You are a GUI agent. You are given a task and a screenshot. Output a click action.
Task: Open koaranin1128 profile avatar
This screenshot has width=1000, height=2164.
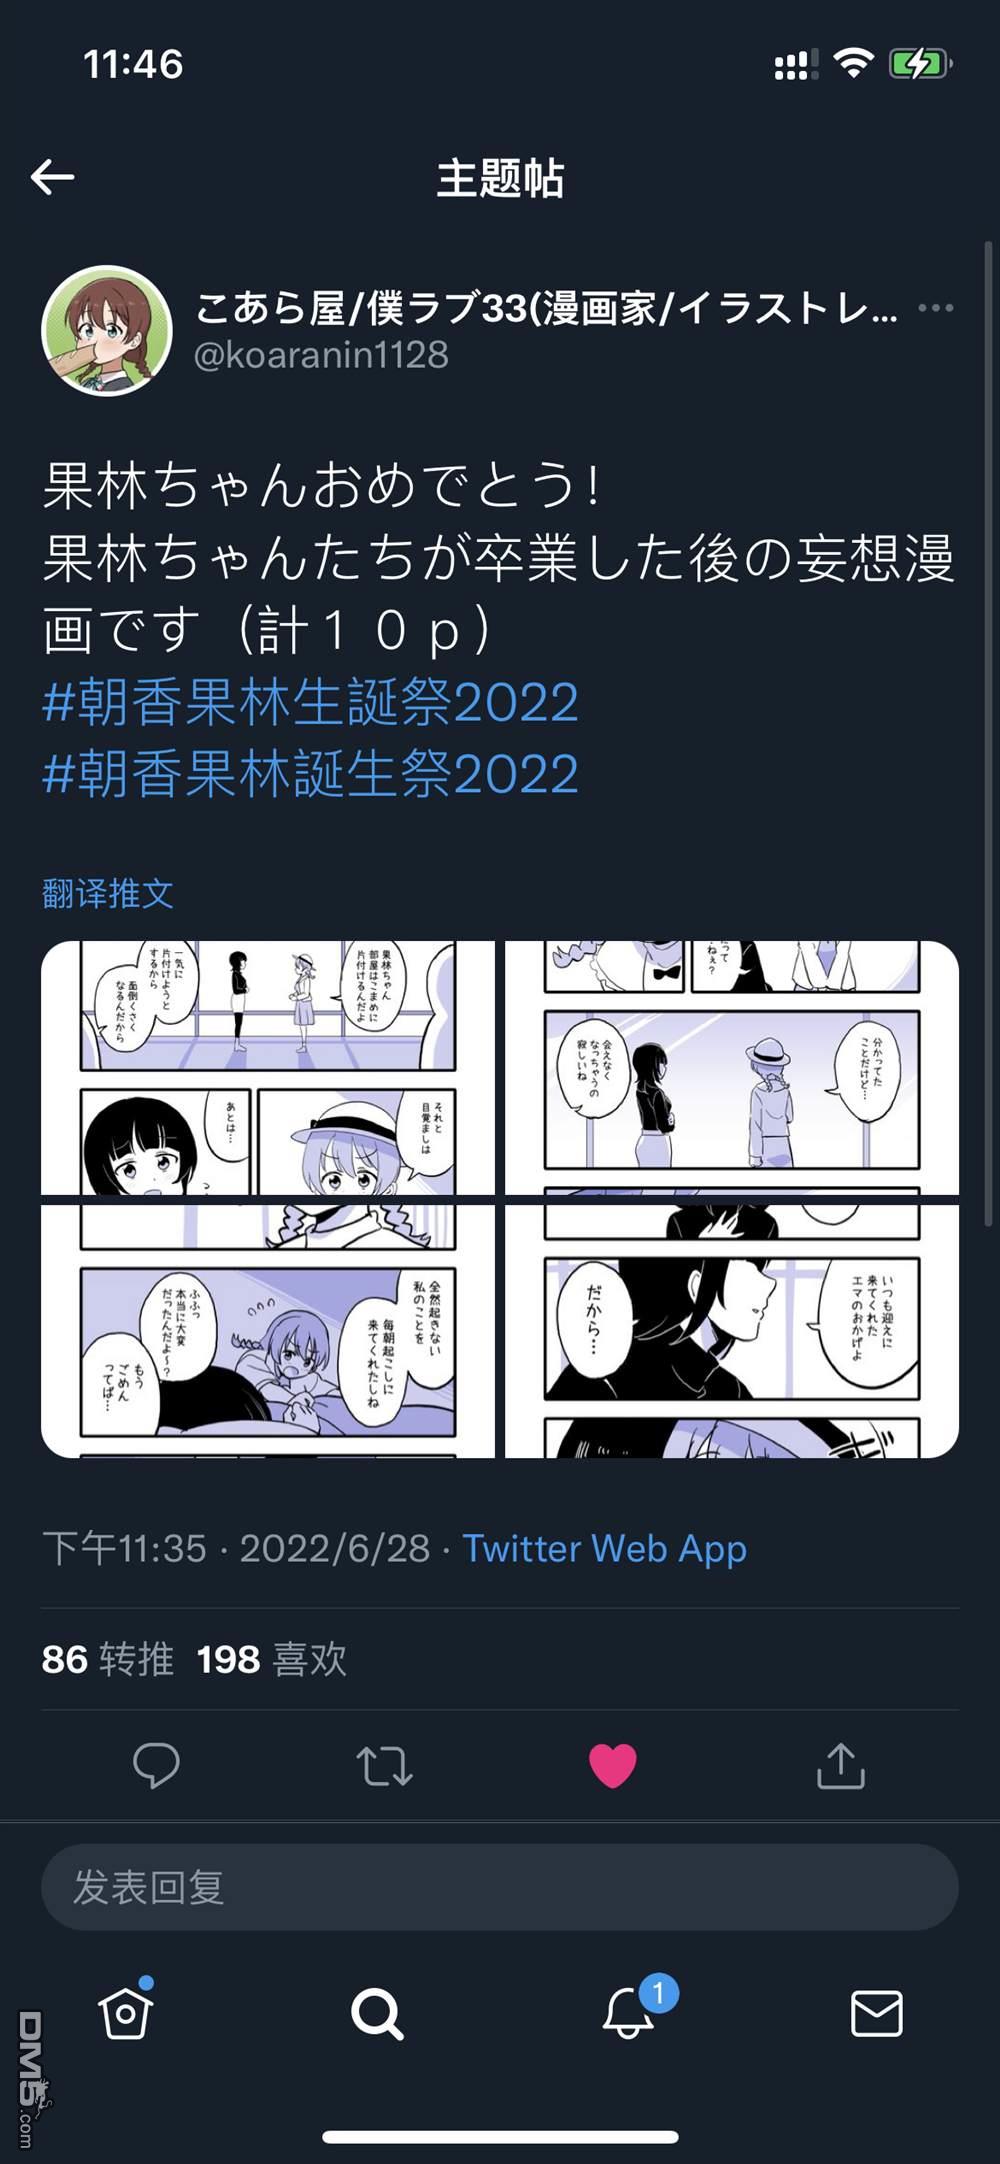106,330
